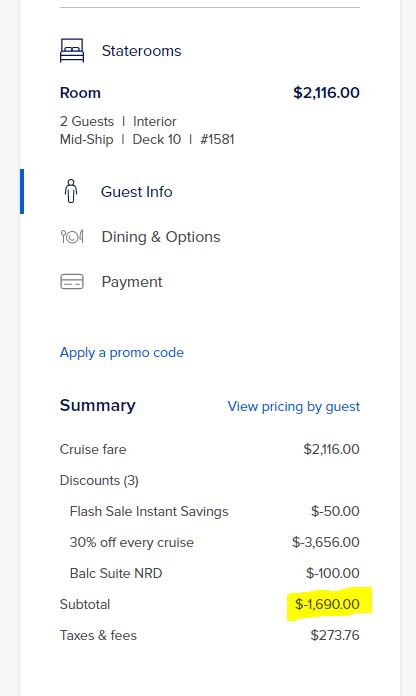Click the Taxes & fees amount $273.76

click(x=335, y=635)
